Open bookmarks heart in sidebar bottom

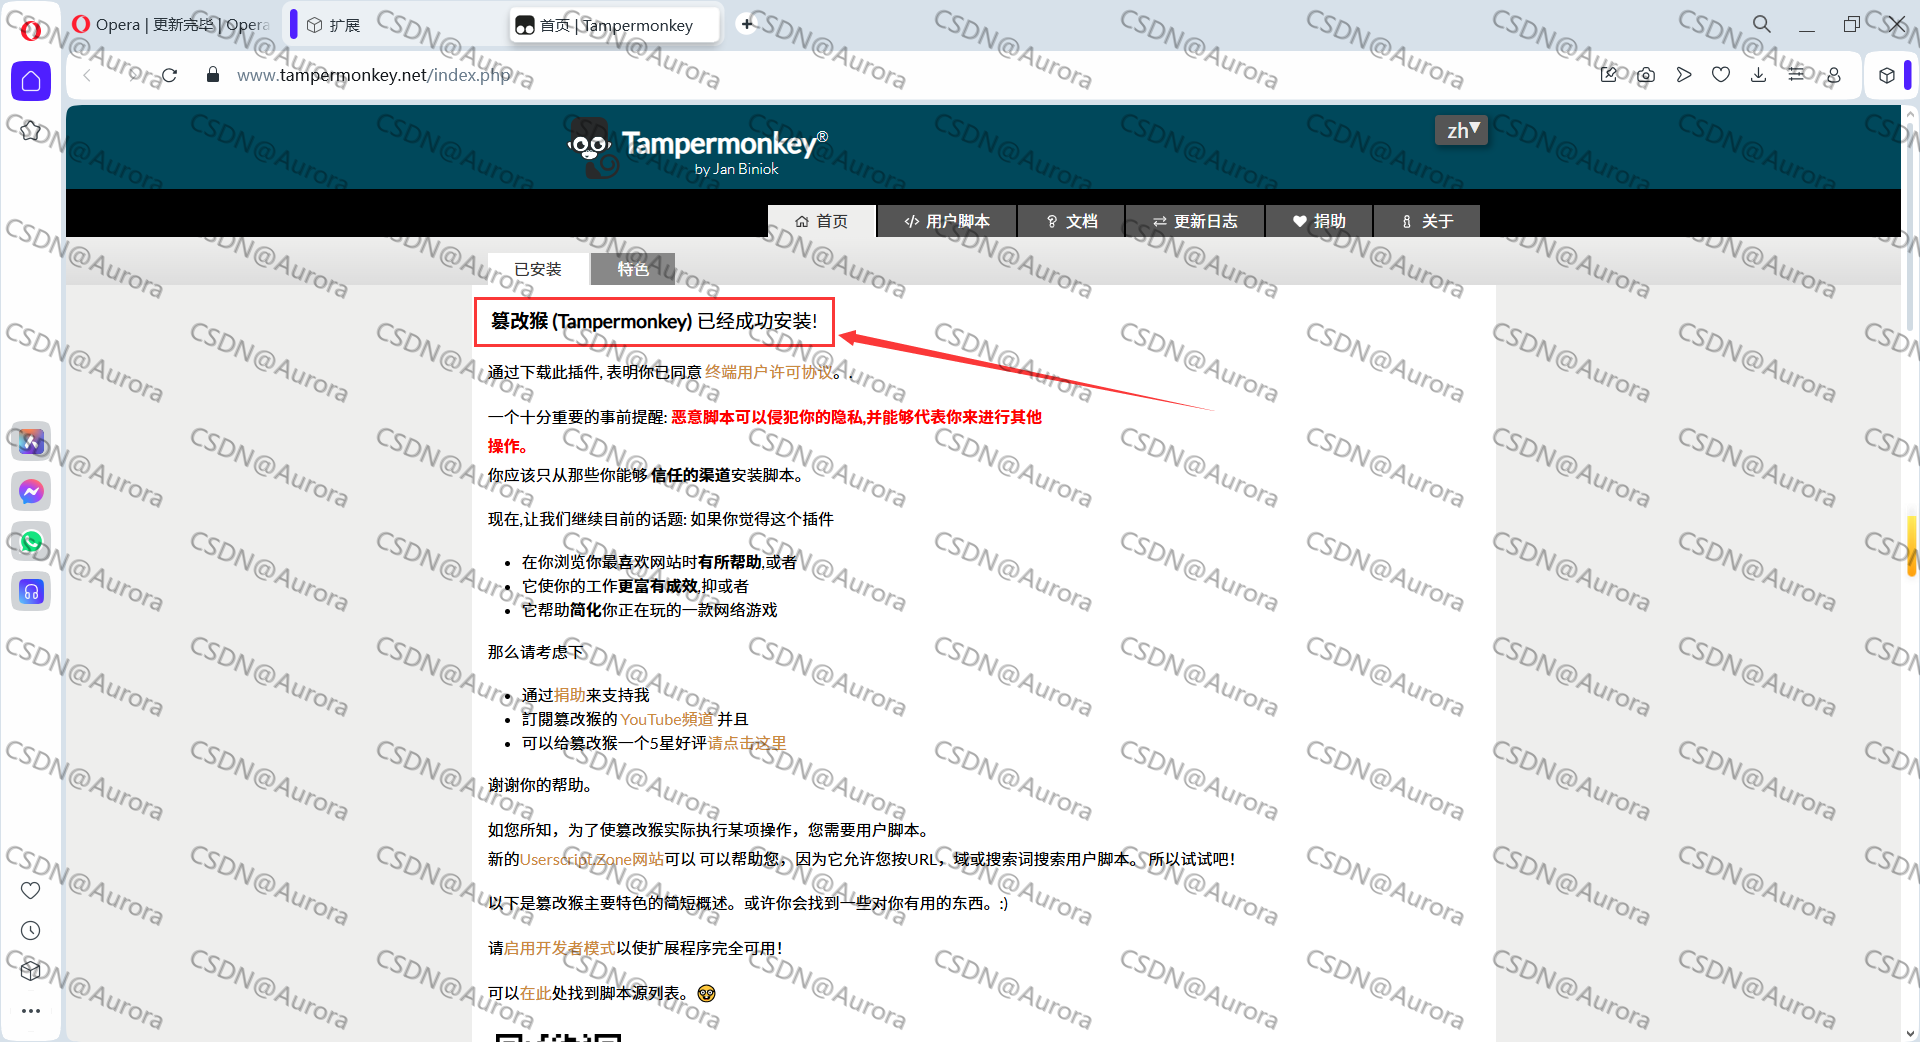coord(31,890)
